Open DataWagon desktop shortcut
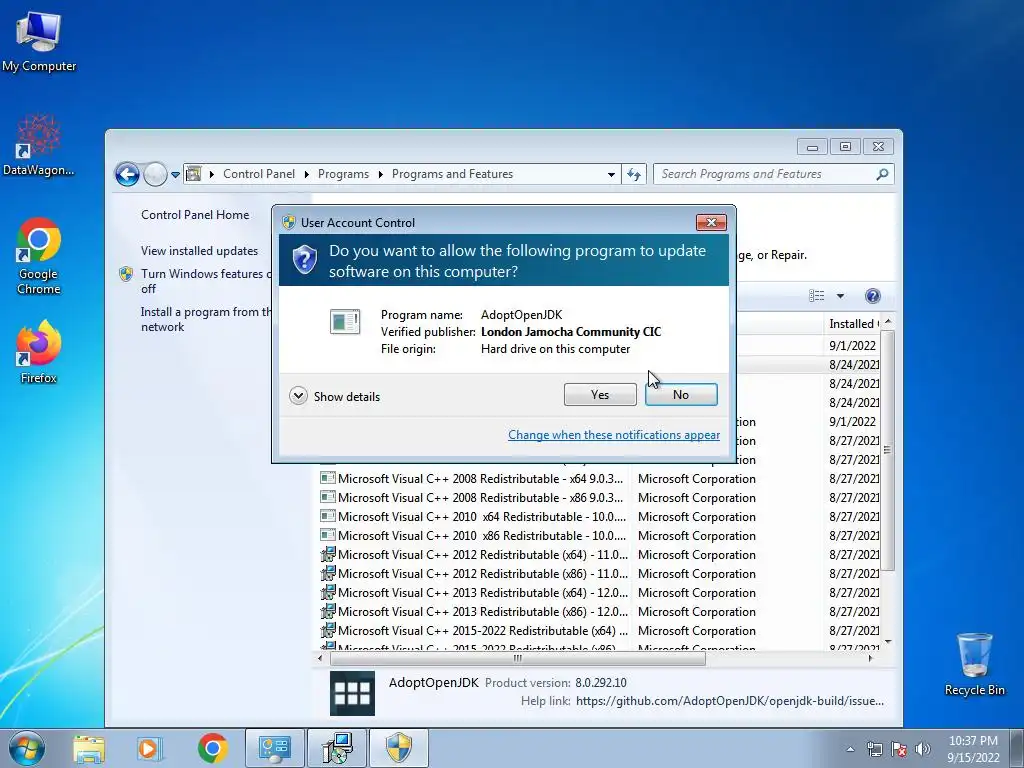This screenshot has height=768, width=1024. point(39,145)
